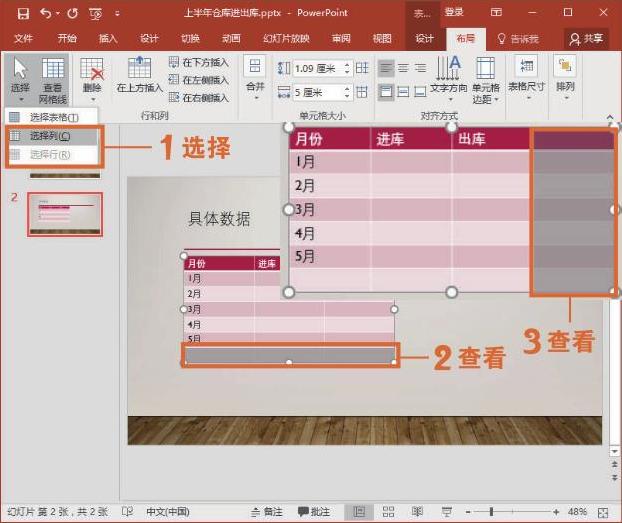Collapse the ribbon with the arrow
622x523 pixels.
[610, 117]
